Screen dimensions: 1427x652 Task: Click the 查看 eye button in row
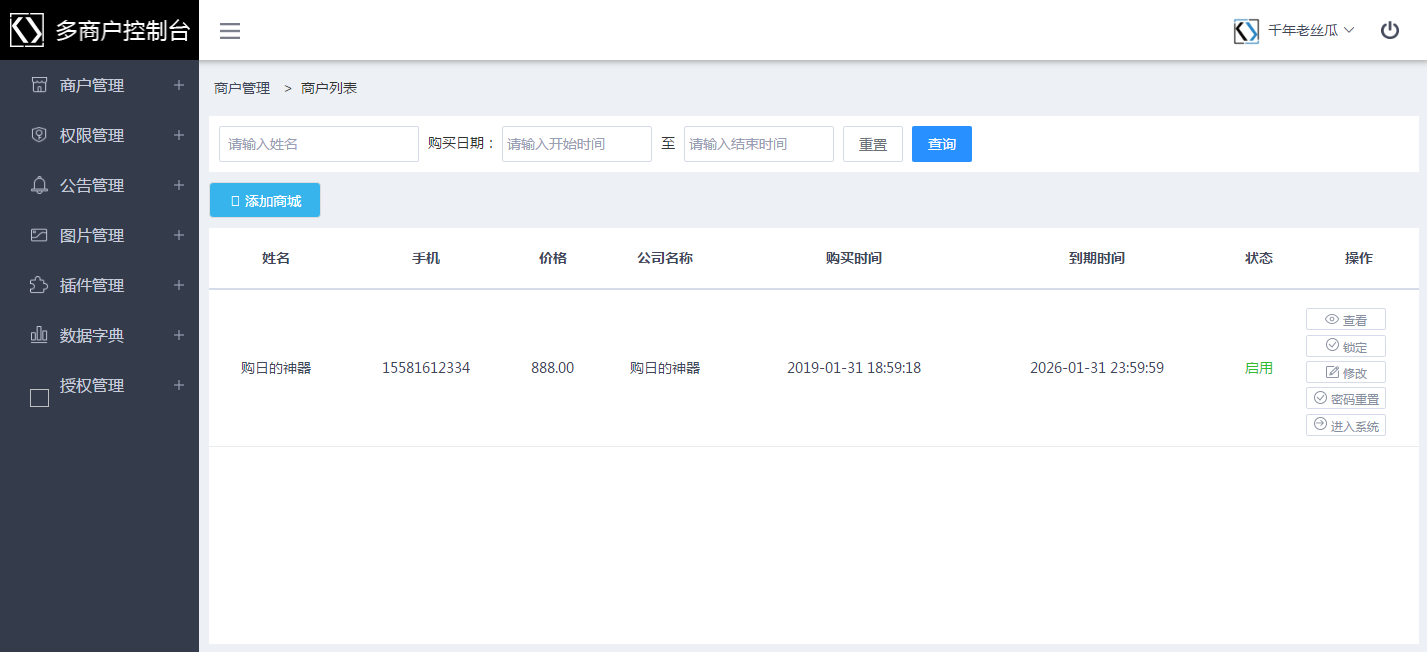pos(1345,320)
